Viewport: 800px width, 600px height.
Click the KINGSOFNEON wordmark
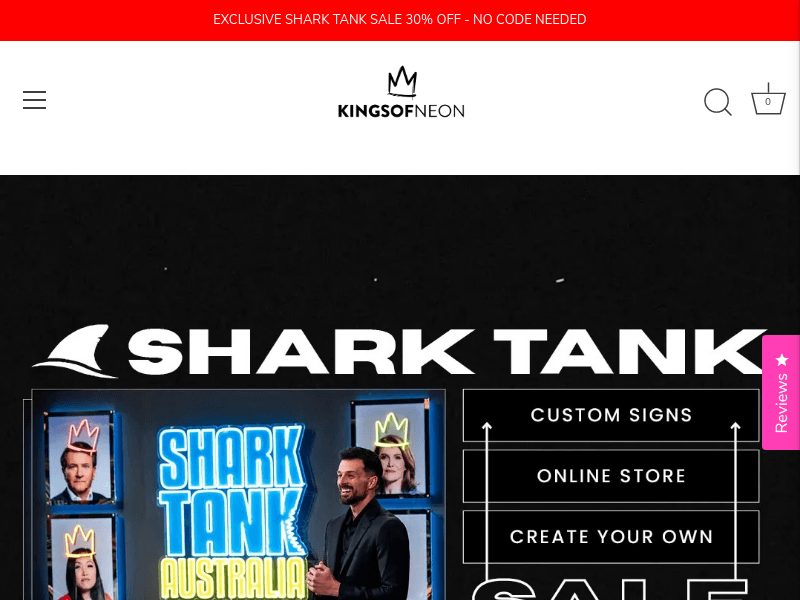[401, 111]
